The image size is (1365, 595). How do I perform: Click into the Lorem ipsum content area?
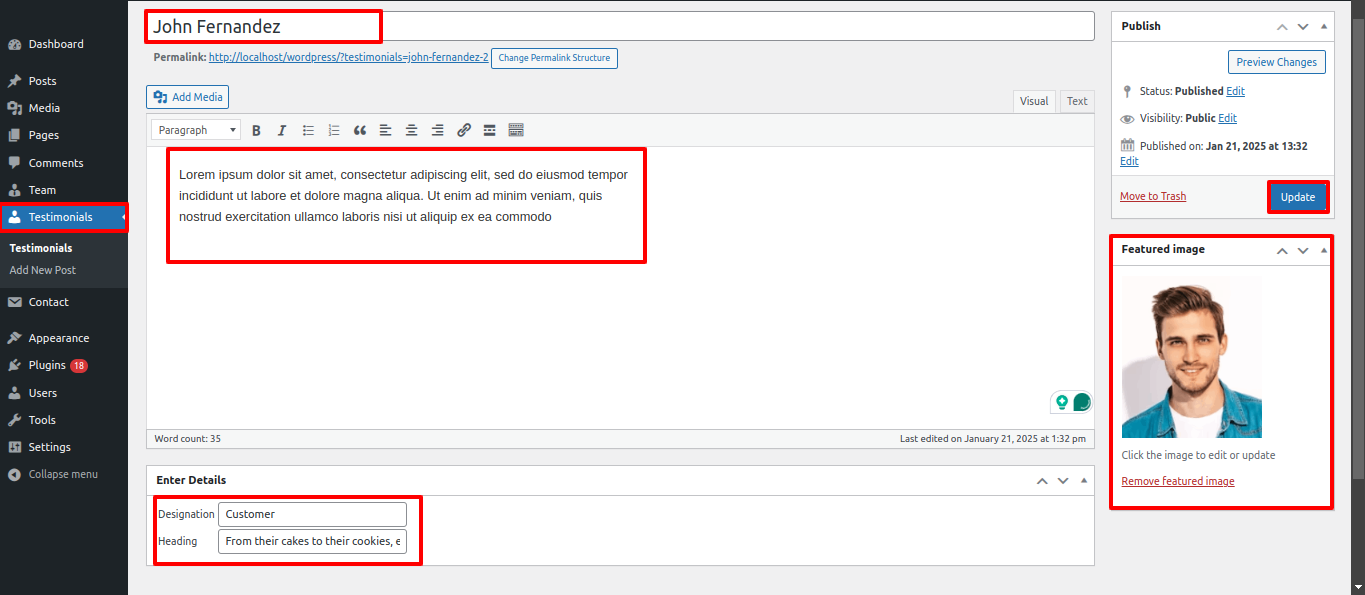pyautogui.click(x=620, y=288)
